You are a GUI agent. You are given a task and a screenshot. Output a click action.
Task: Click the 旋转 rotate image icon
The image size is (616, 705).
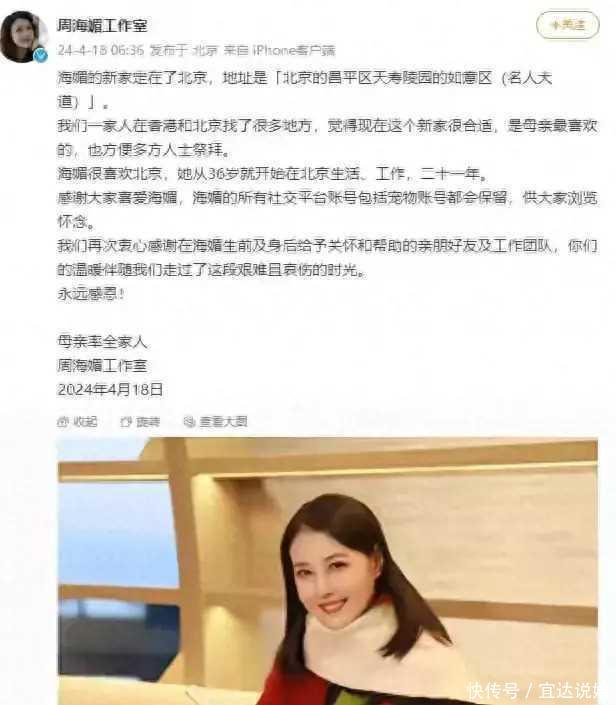(126, 421)
